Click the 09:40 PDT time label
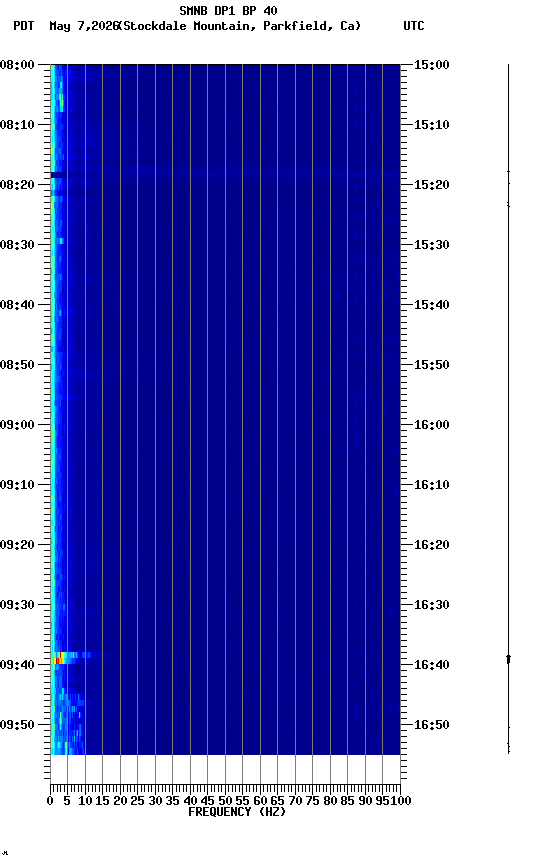The image size is (552, 864). (x=17, y=666)
